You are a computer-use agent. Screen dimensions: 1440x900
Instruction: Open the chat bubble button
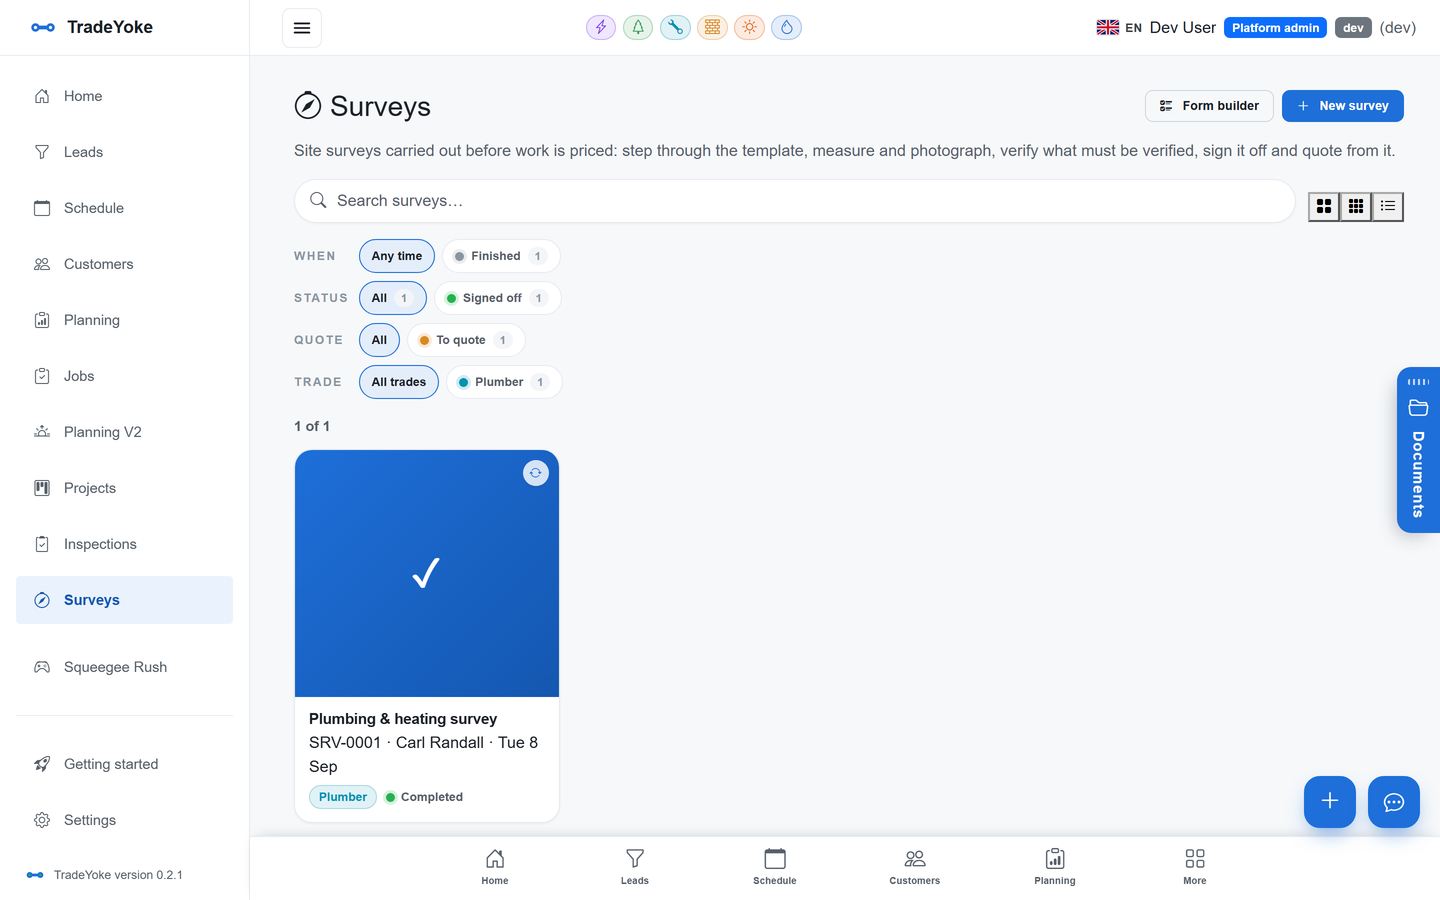1394,802
